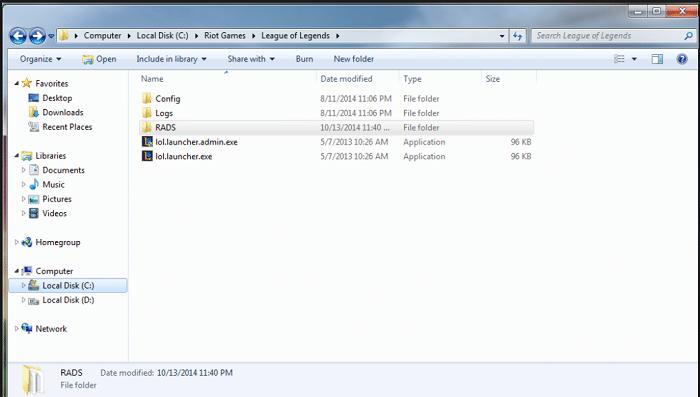Expand the Pictures library
The image size is (700, 397).
[x=24, y=199]
